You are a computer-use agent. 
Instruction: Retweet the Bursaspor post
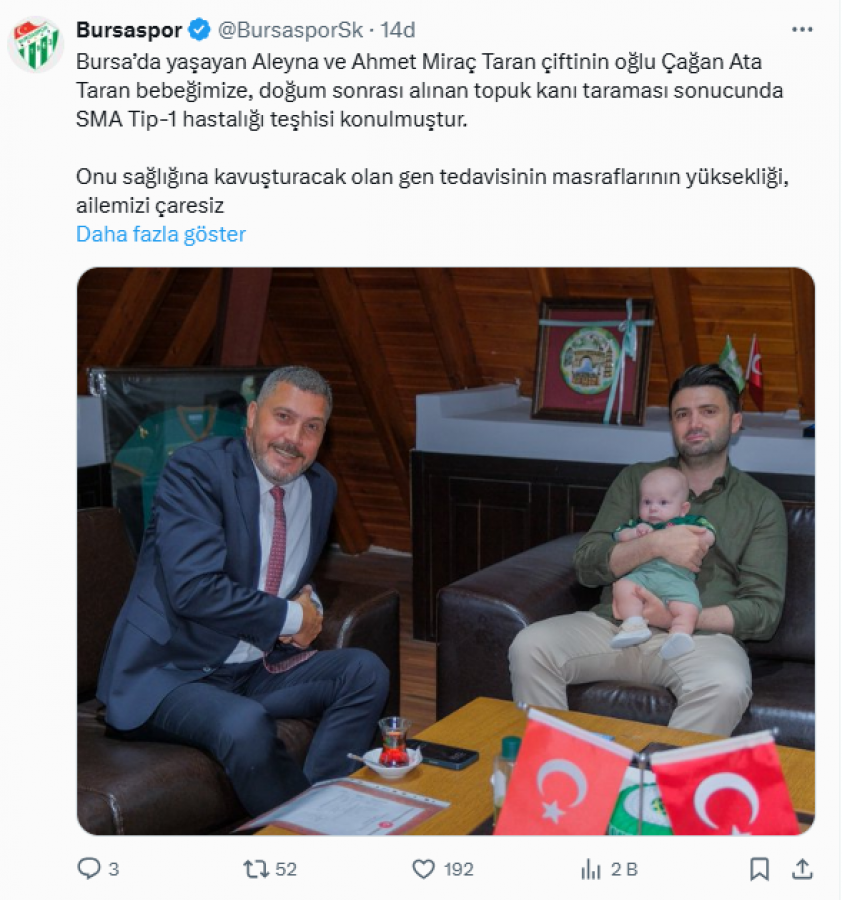[255, 869]
